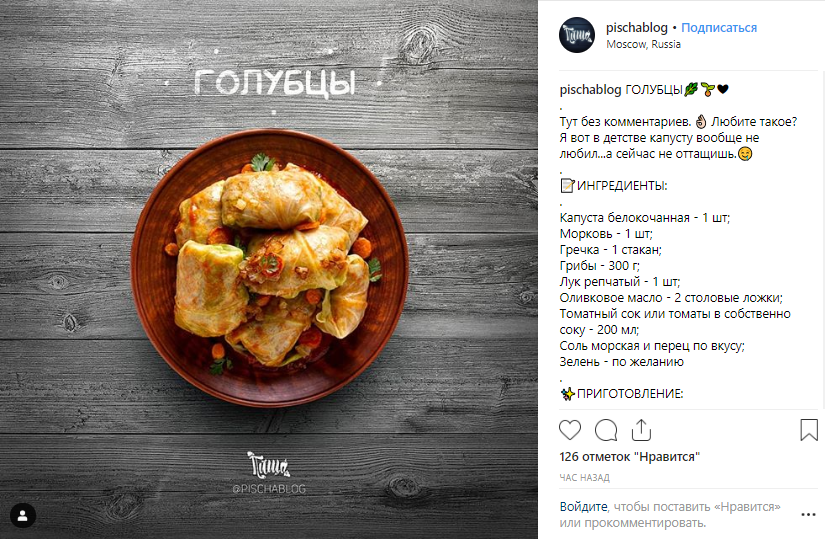Image resolution: width=825 pixels, height=539 pixels.
Task: Open the three-dots more options menu
Action: 808,515
